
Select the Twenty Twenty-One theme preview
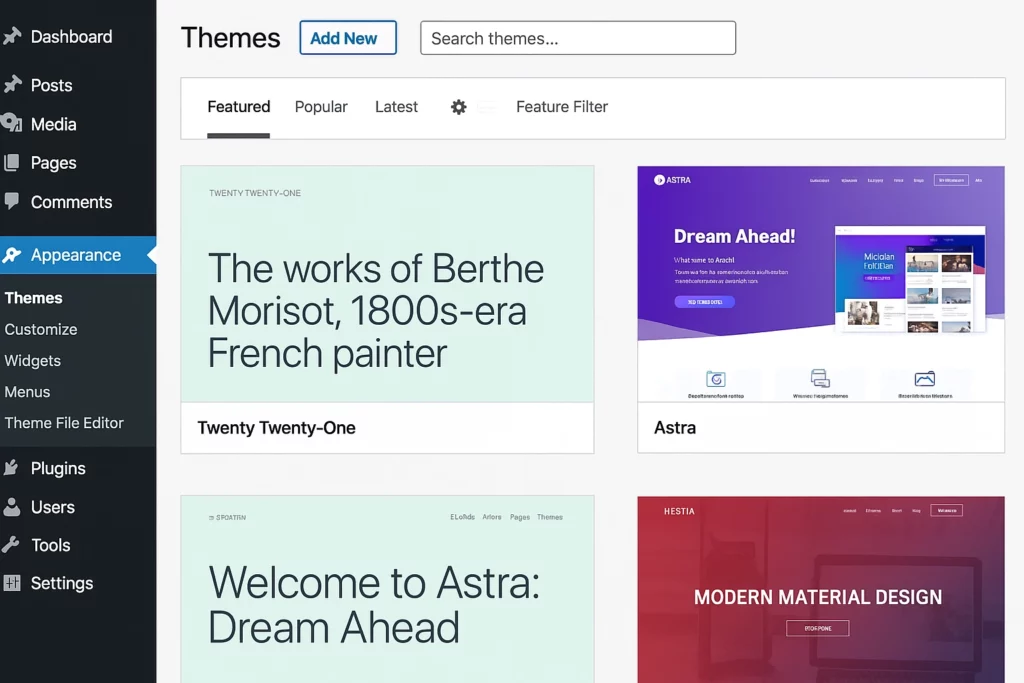tap(387, 285)
